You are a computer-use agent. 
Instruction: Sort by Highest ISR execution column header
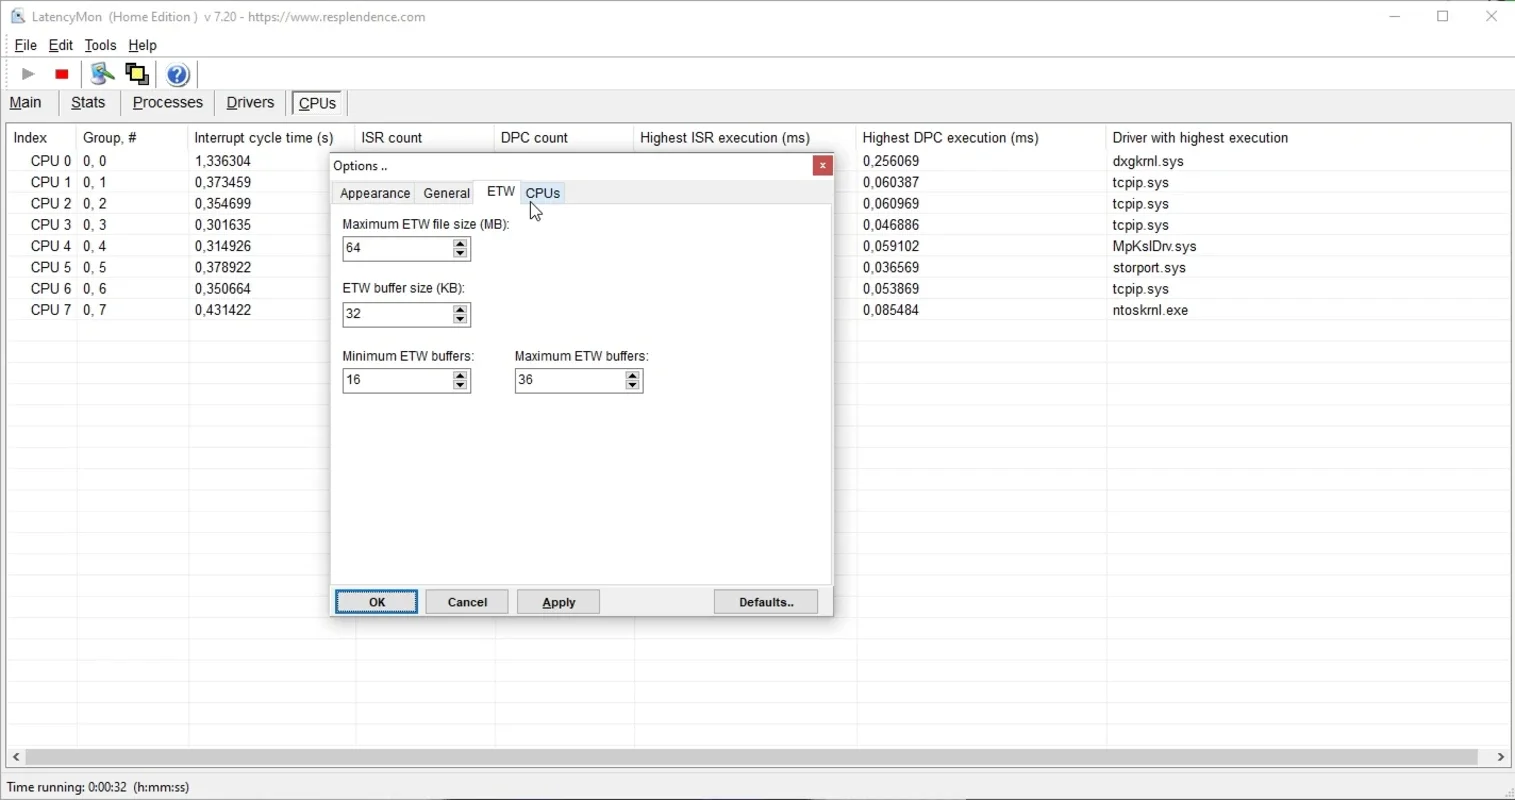(x=745, y=138)
